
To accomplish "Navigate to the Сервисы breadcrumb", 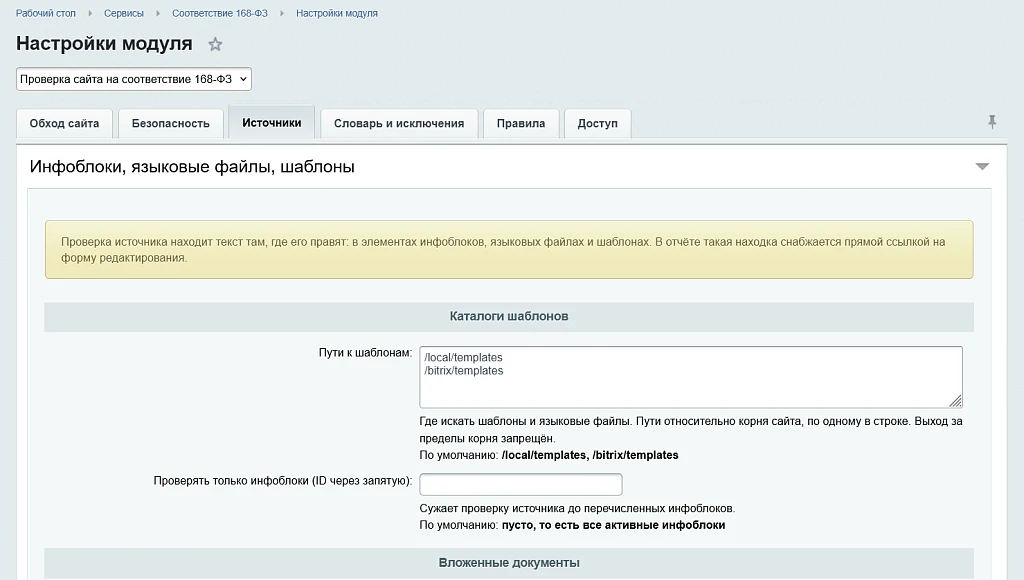I will [x=123, y=13].
